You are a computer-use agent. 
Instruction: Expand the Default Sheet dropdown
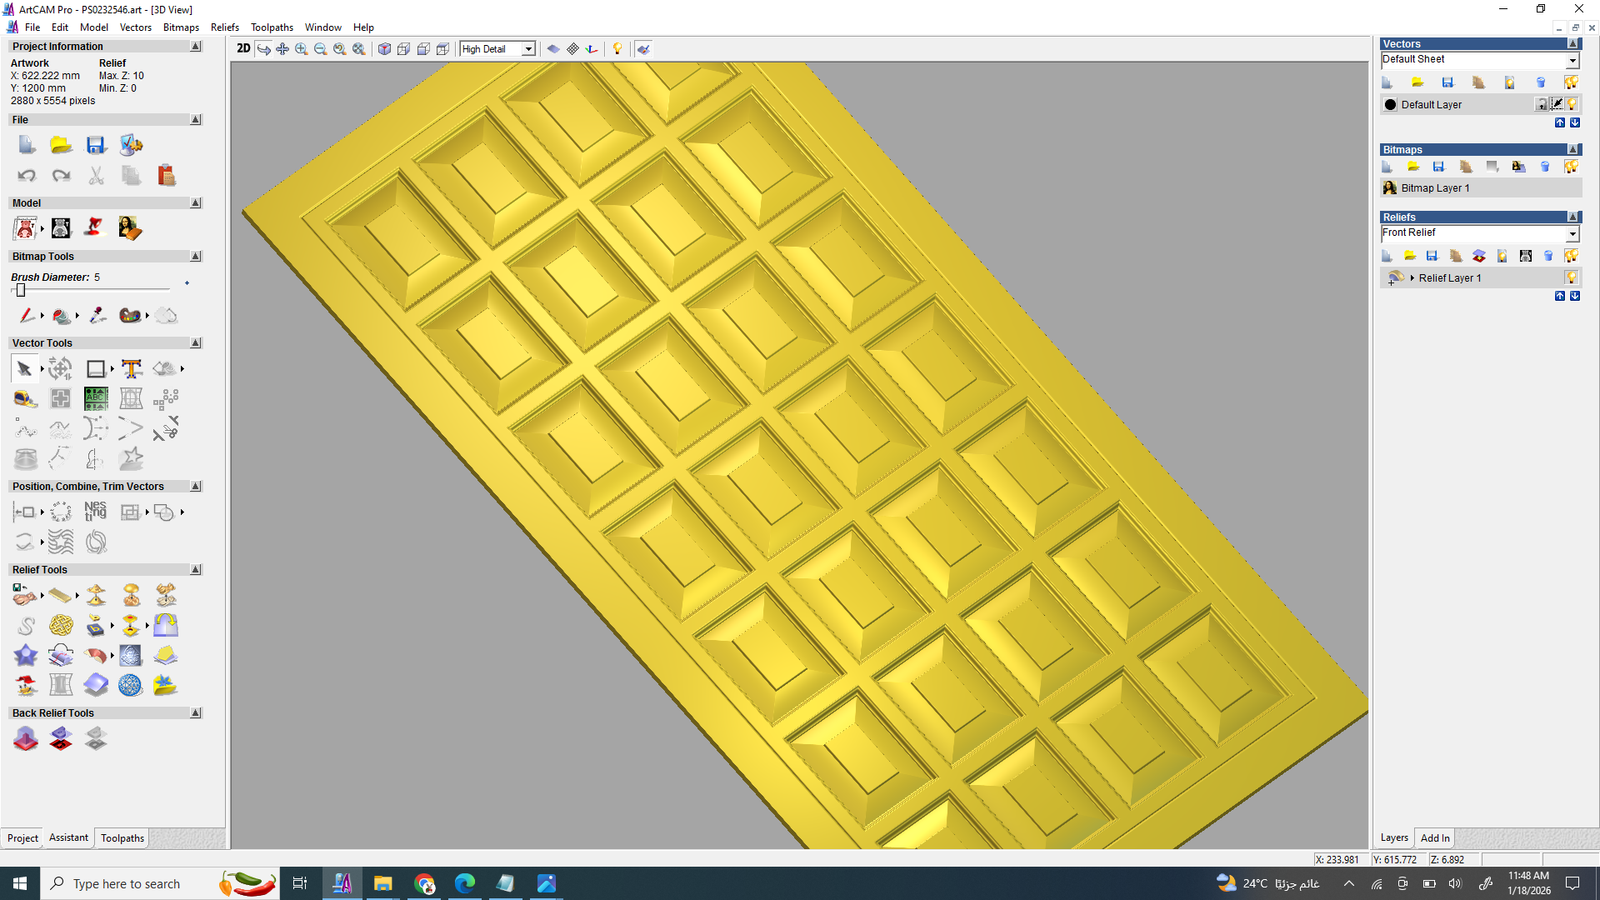tap(1571, 61)
